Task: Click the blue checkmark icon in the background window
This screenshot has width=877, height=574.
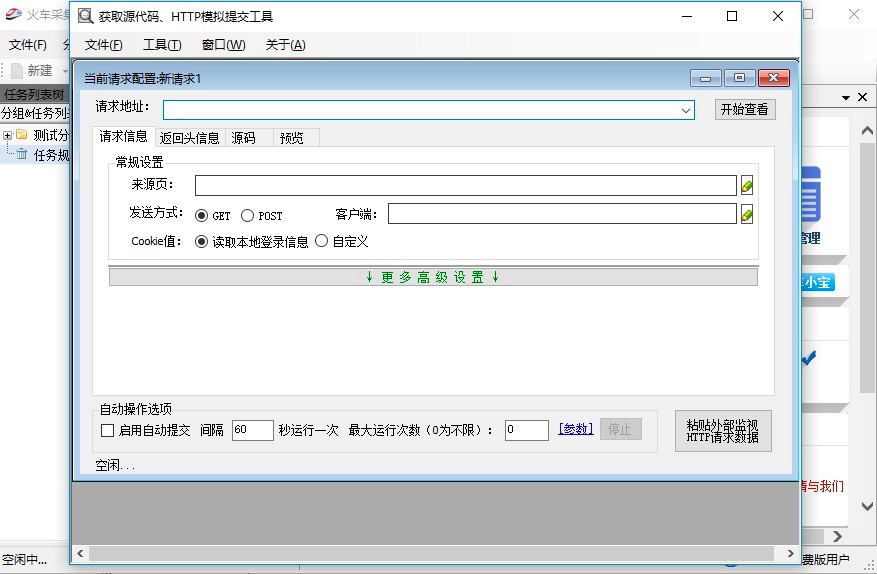Action: point(809,358)
